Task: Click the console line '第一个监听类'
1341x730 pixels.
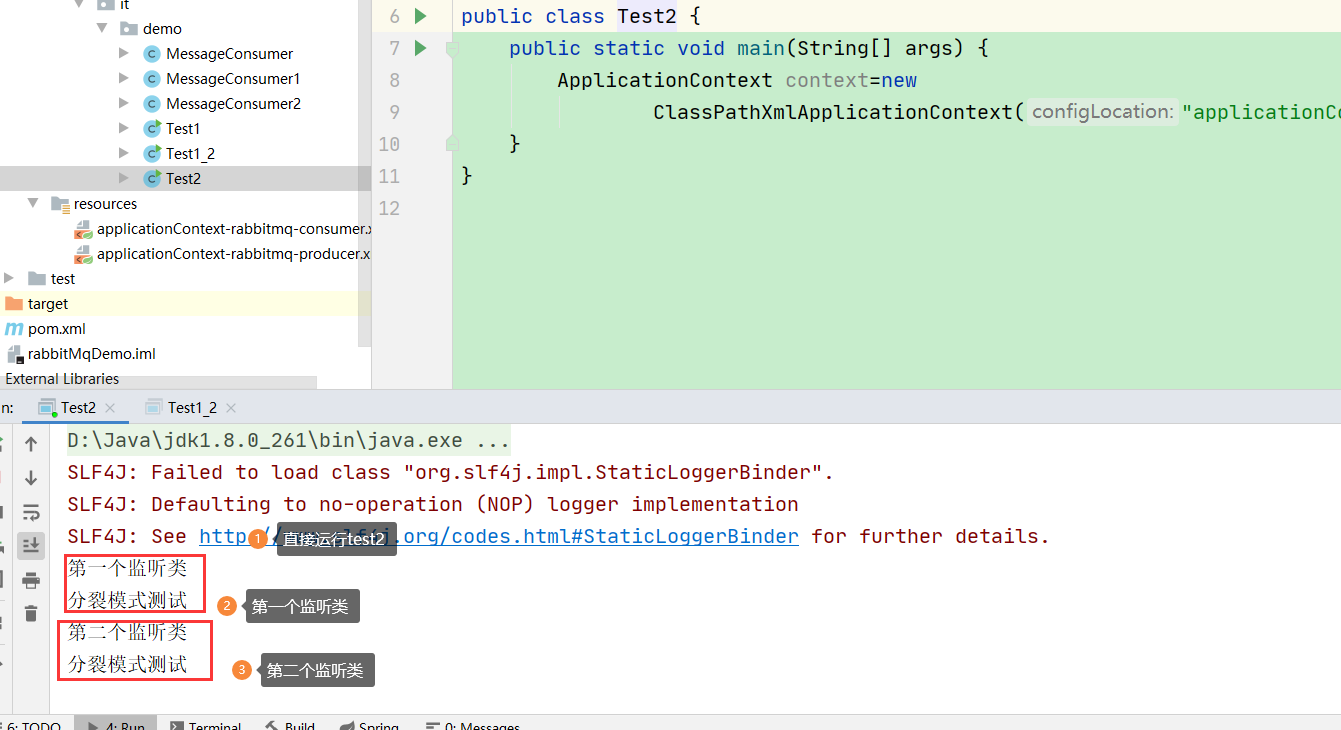Action: 127,568
